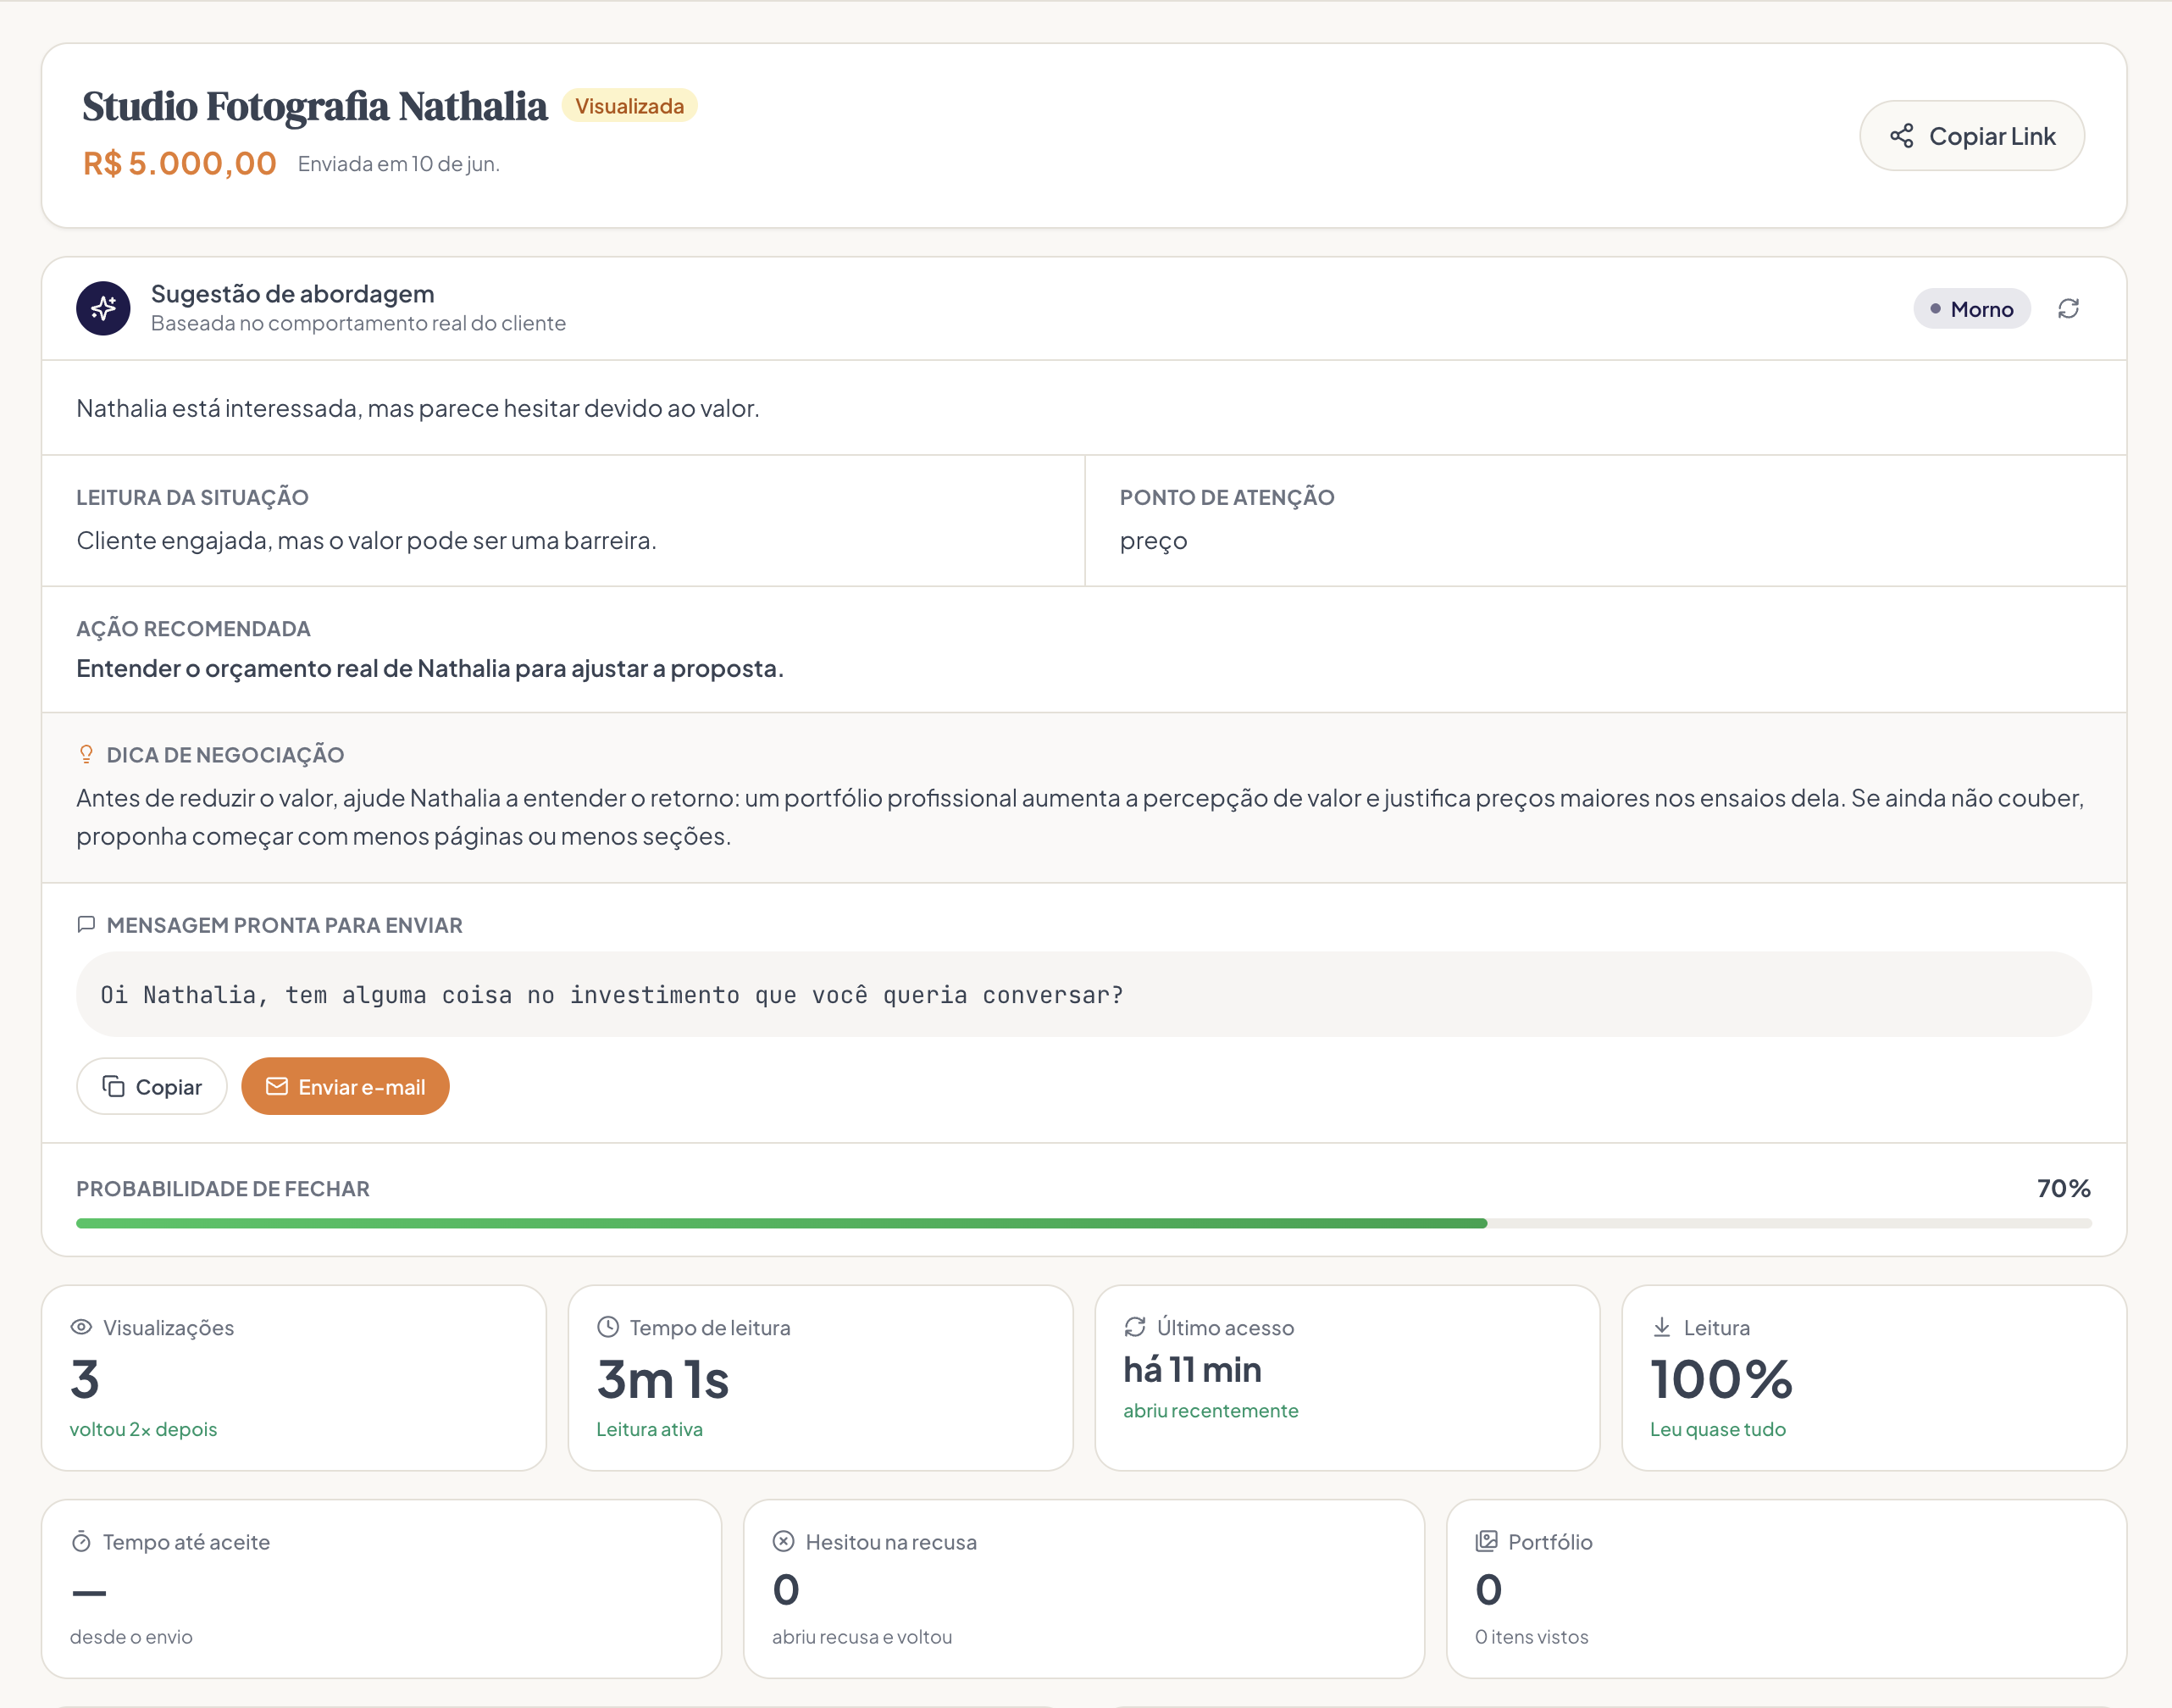The width and height of the screenshot is (2172, 1708).
Task: Click the 70% probability value
Action: [2064, 1188]
